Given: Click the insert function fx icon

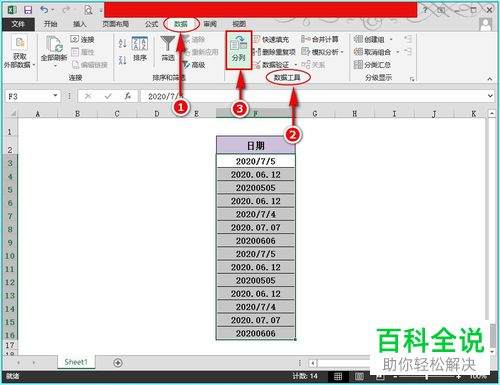Looking at the screenshot, I should coord(128,96).
